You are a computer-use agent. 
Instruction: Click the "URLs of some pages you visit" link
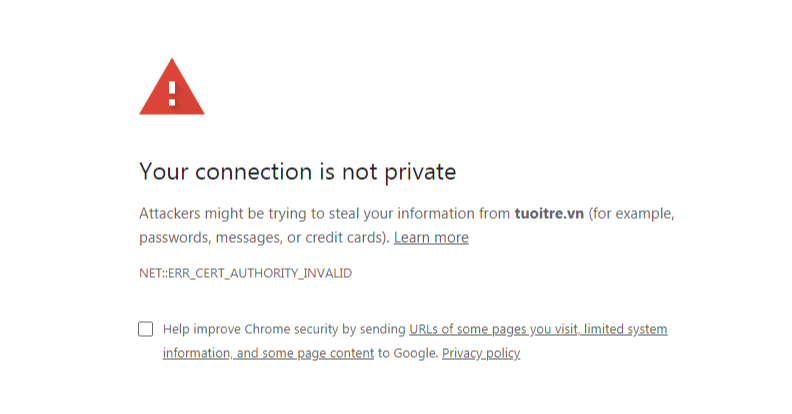(494, 329)
